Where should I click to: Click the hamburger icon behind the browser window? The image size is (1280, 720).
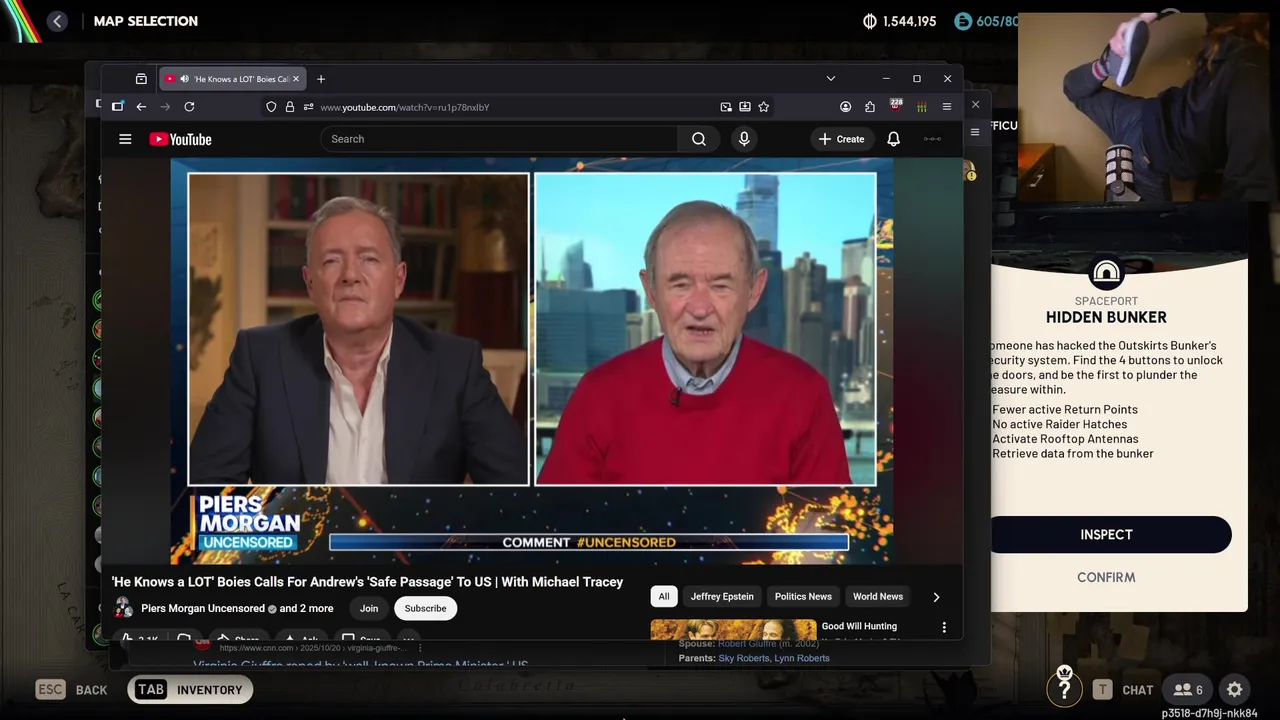point(975,132)
